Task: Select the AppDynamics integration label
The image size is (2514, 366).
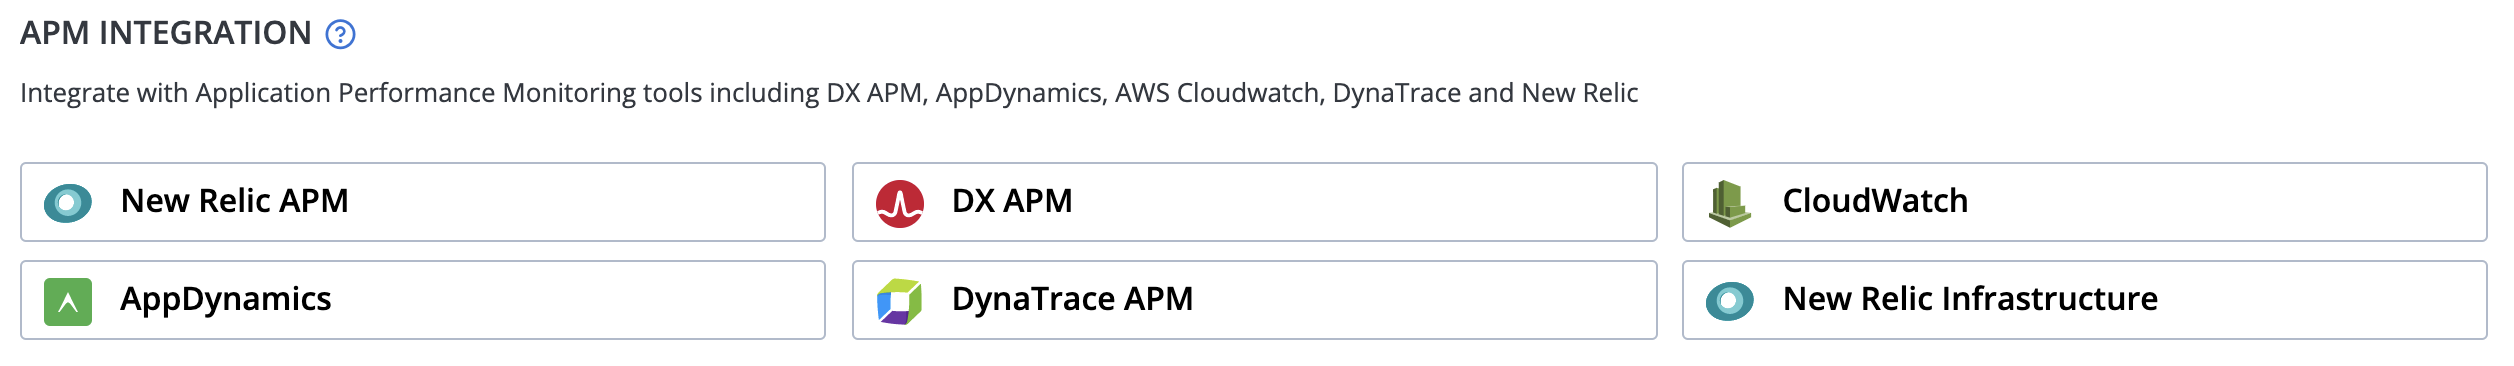Action: [226, 300]
